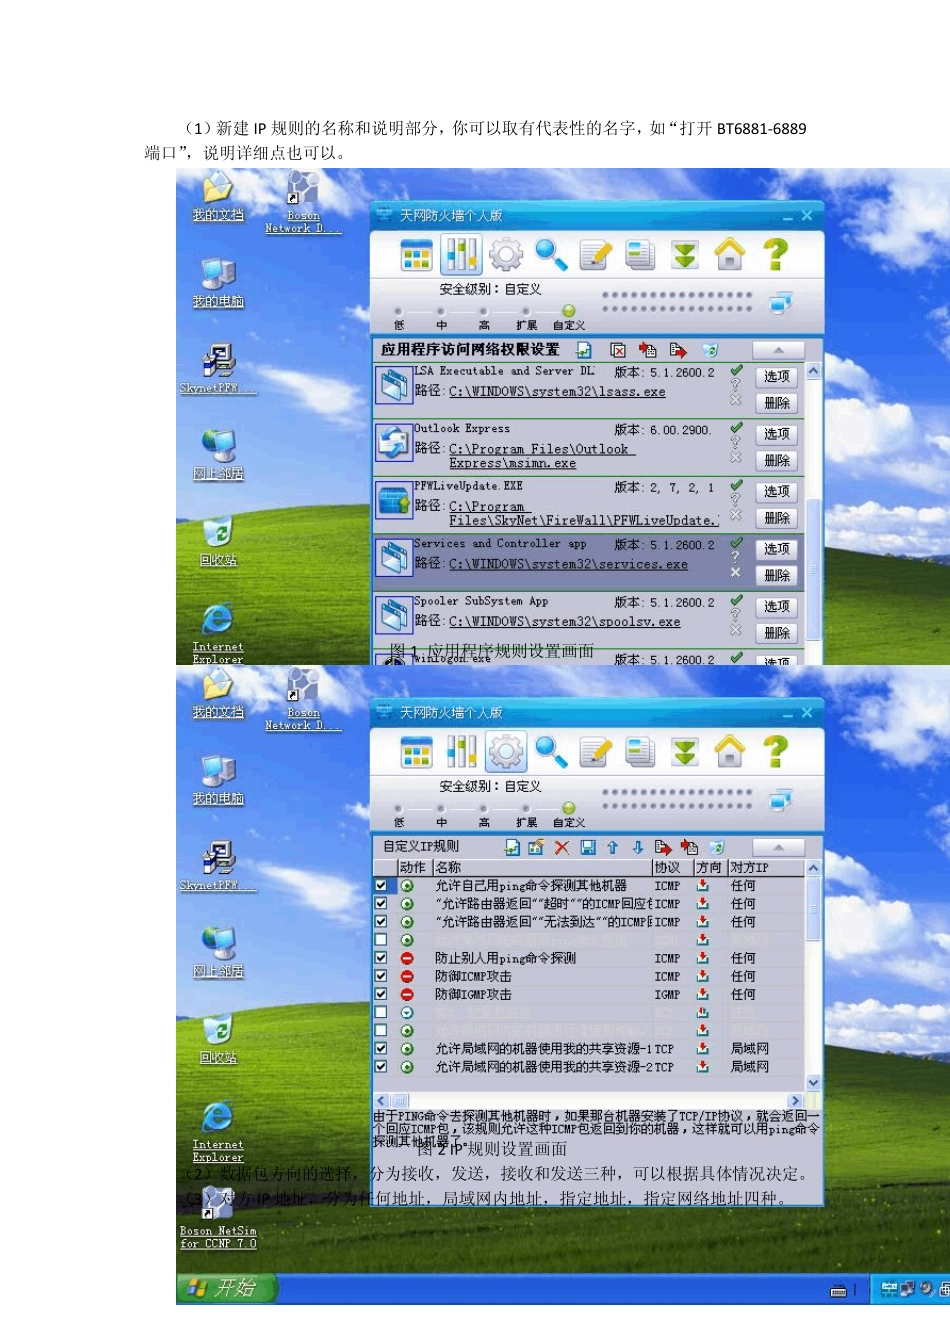Viewport: 950px width, 1344px height.
Task: Click the deny X mark for Spooler SubSystem App
Action: tap(736, 630)
